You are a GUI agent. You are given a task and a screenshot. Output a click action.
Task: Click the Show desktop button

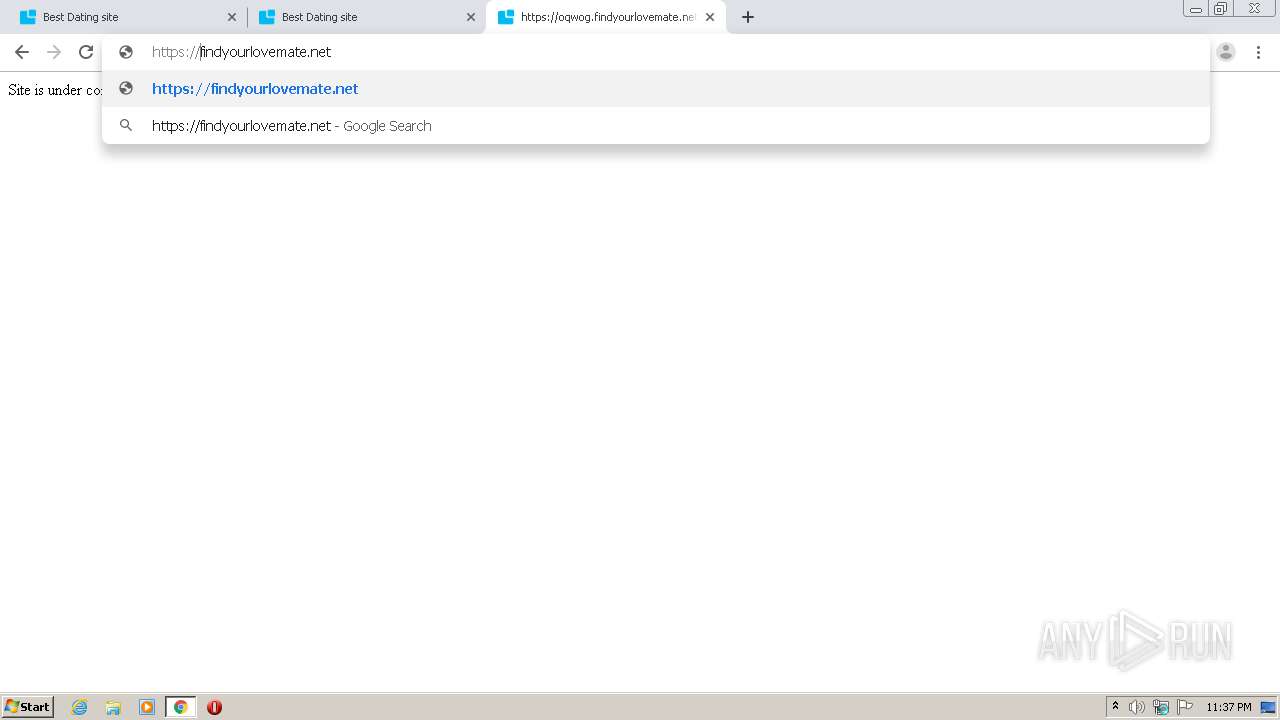[x=1269, y=707]
